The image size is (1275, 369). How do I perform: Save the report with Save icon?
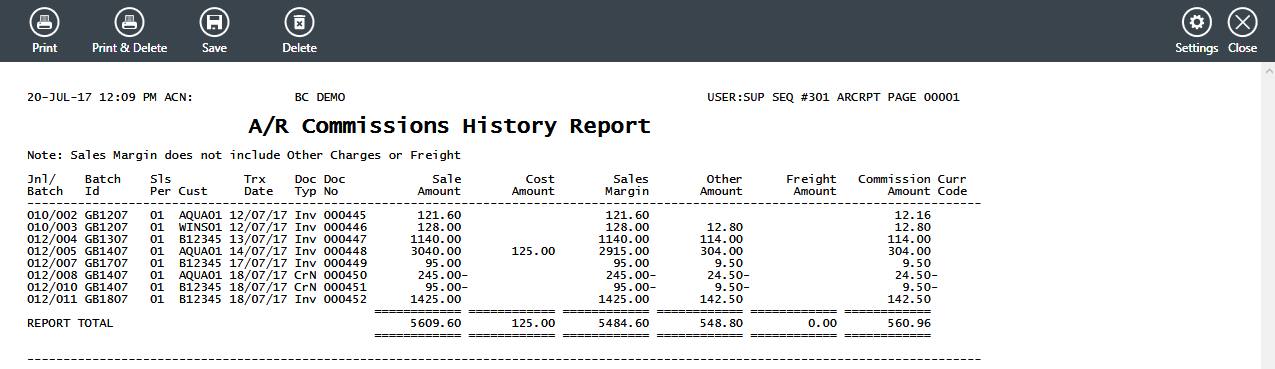pos(214,22)
